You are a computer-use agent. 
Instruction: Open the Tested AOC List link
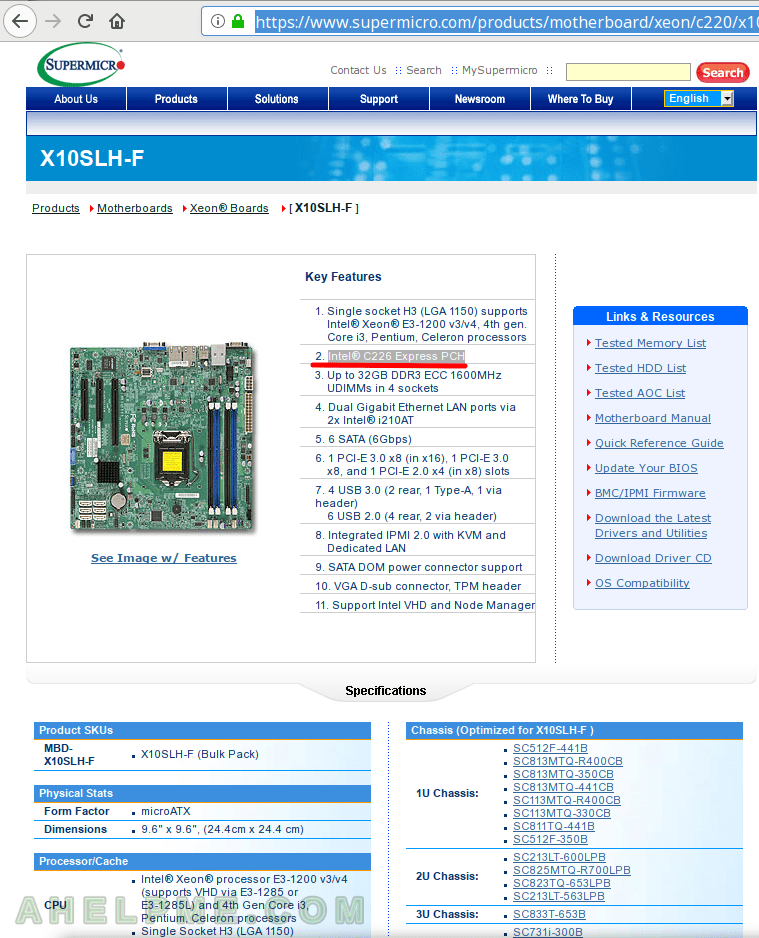[640, 394]
